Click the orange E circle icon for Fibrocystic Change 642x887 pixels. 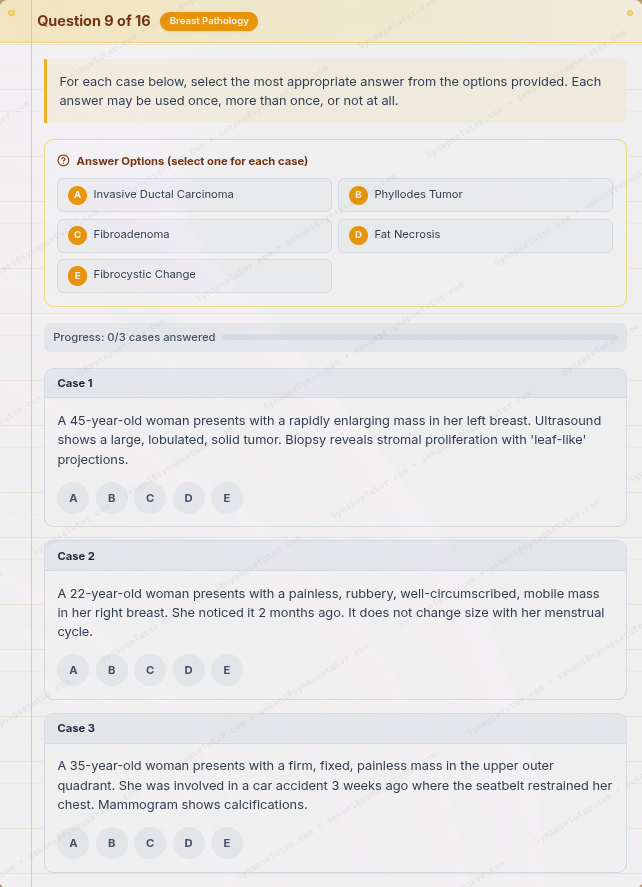pos(77,275)
